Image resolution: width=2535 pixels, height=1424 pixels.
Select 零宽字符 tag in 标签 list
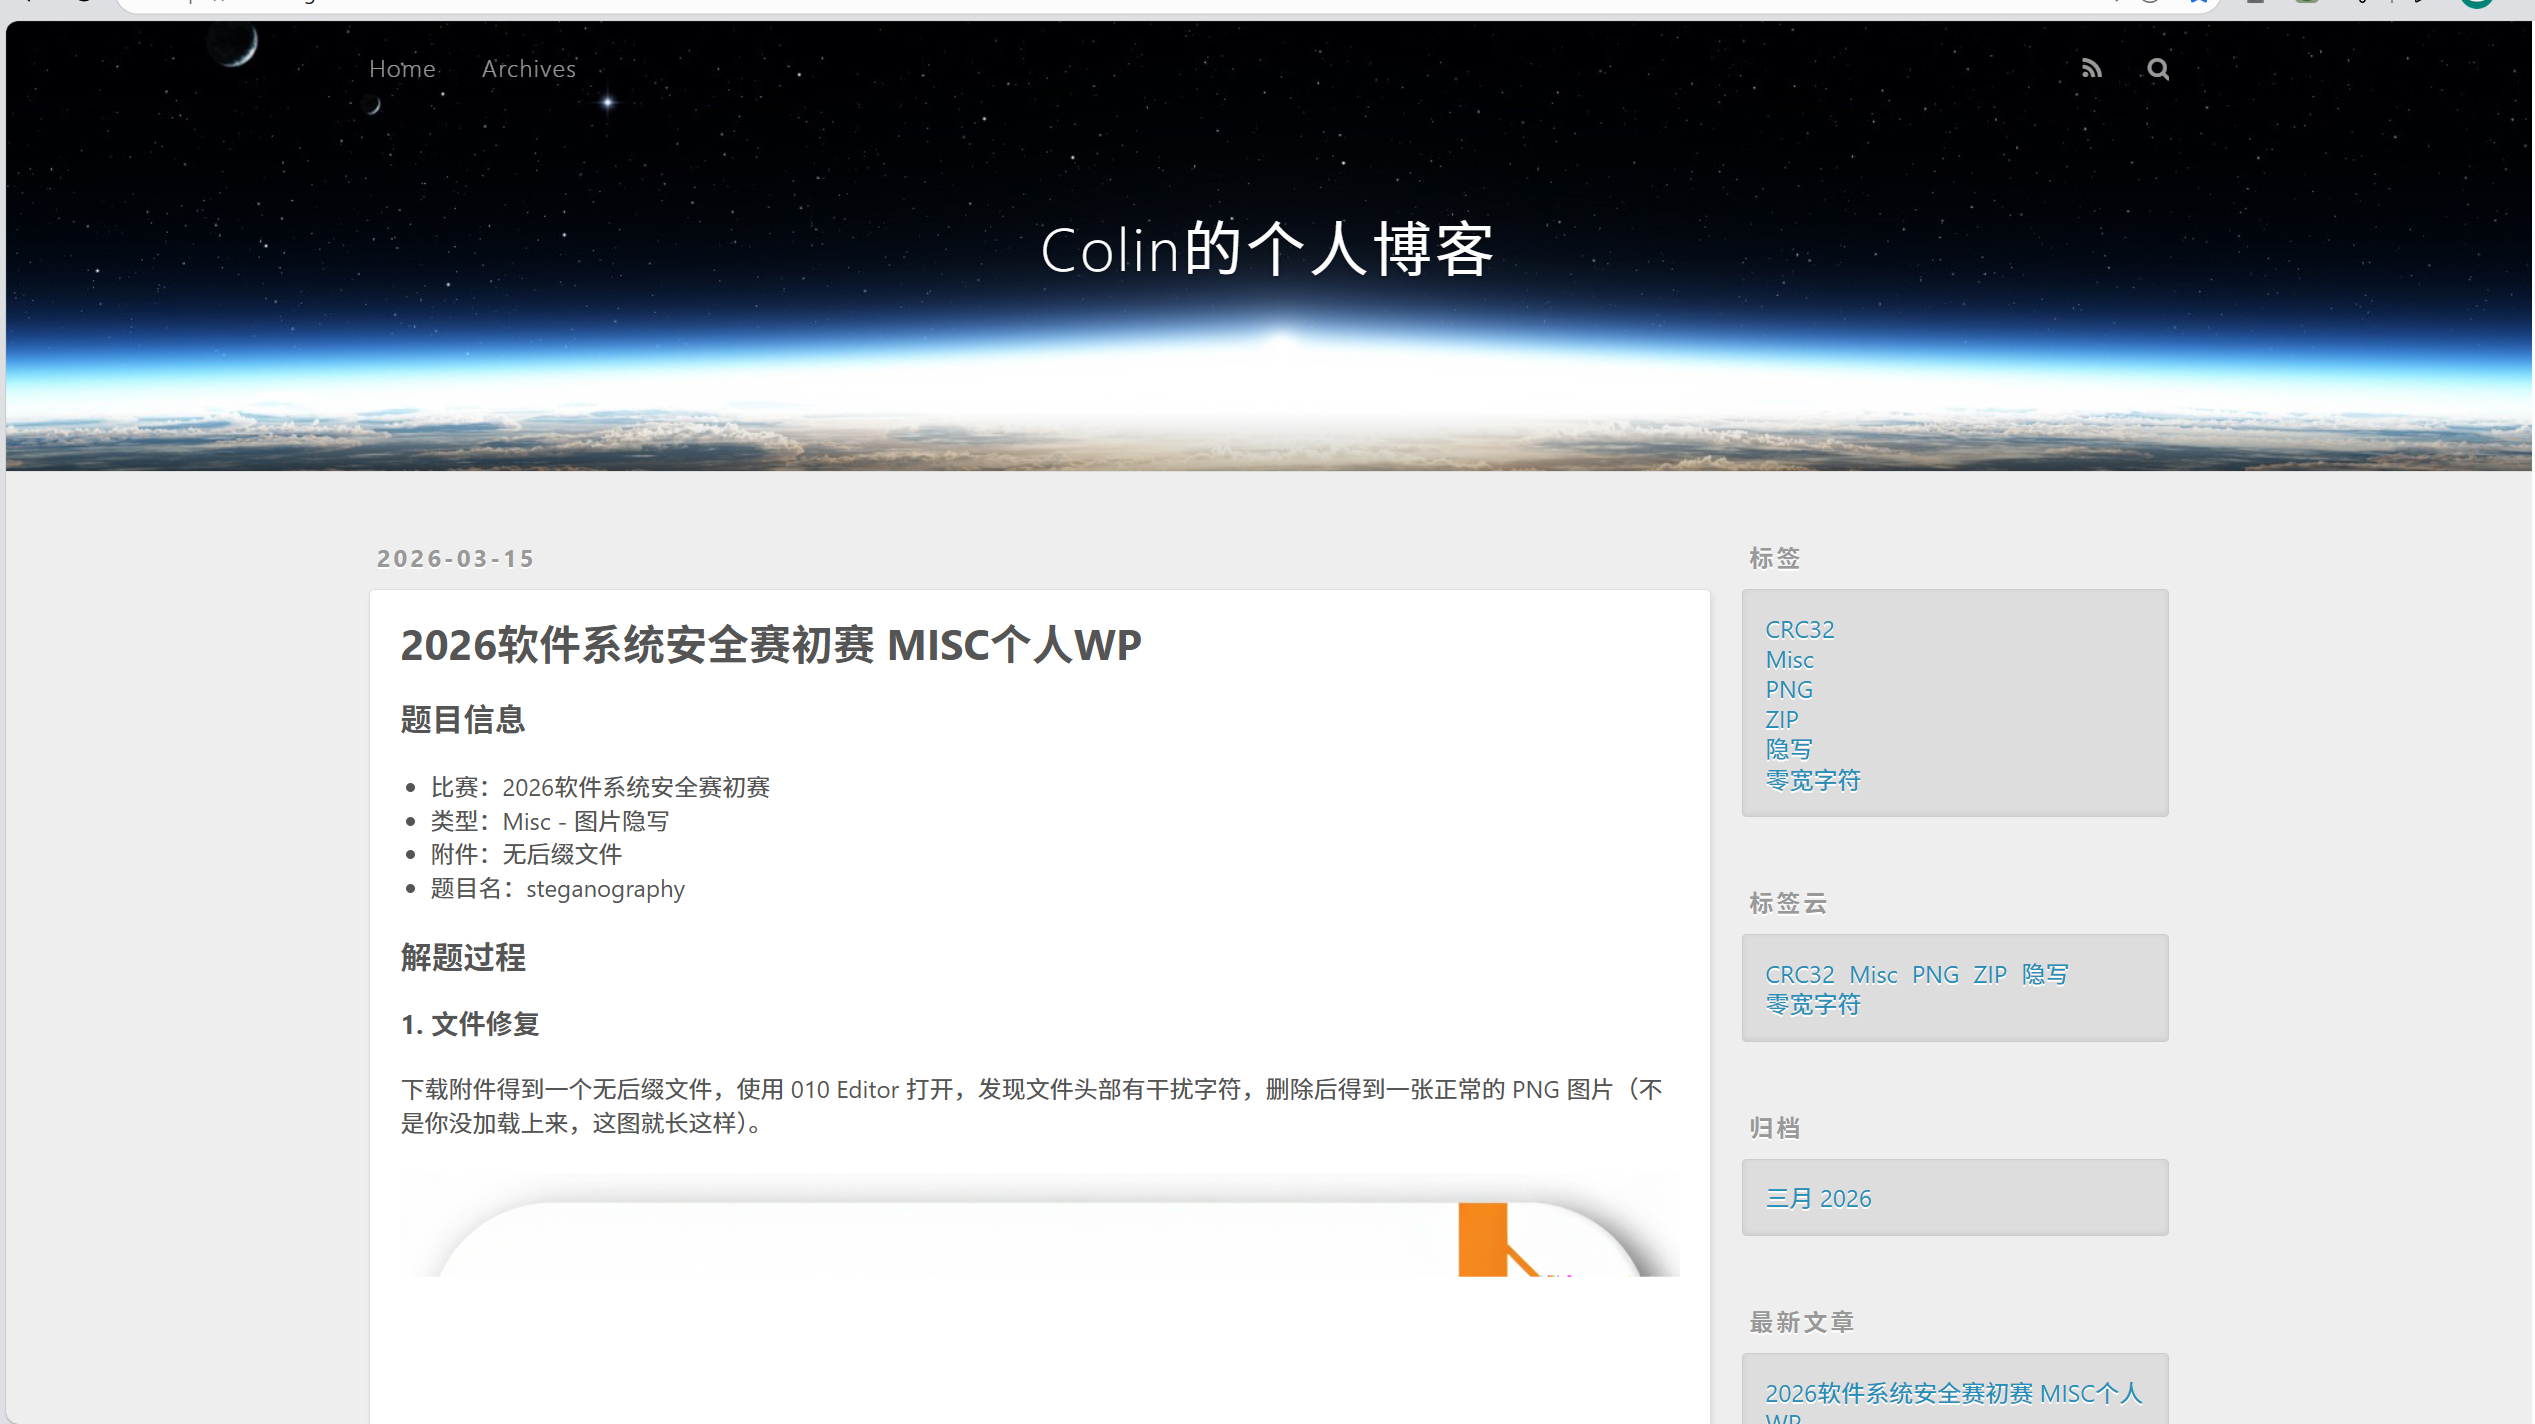1812,780
